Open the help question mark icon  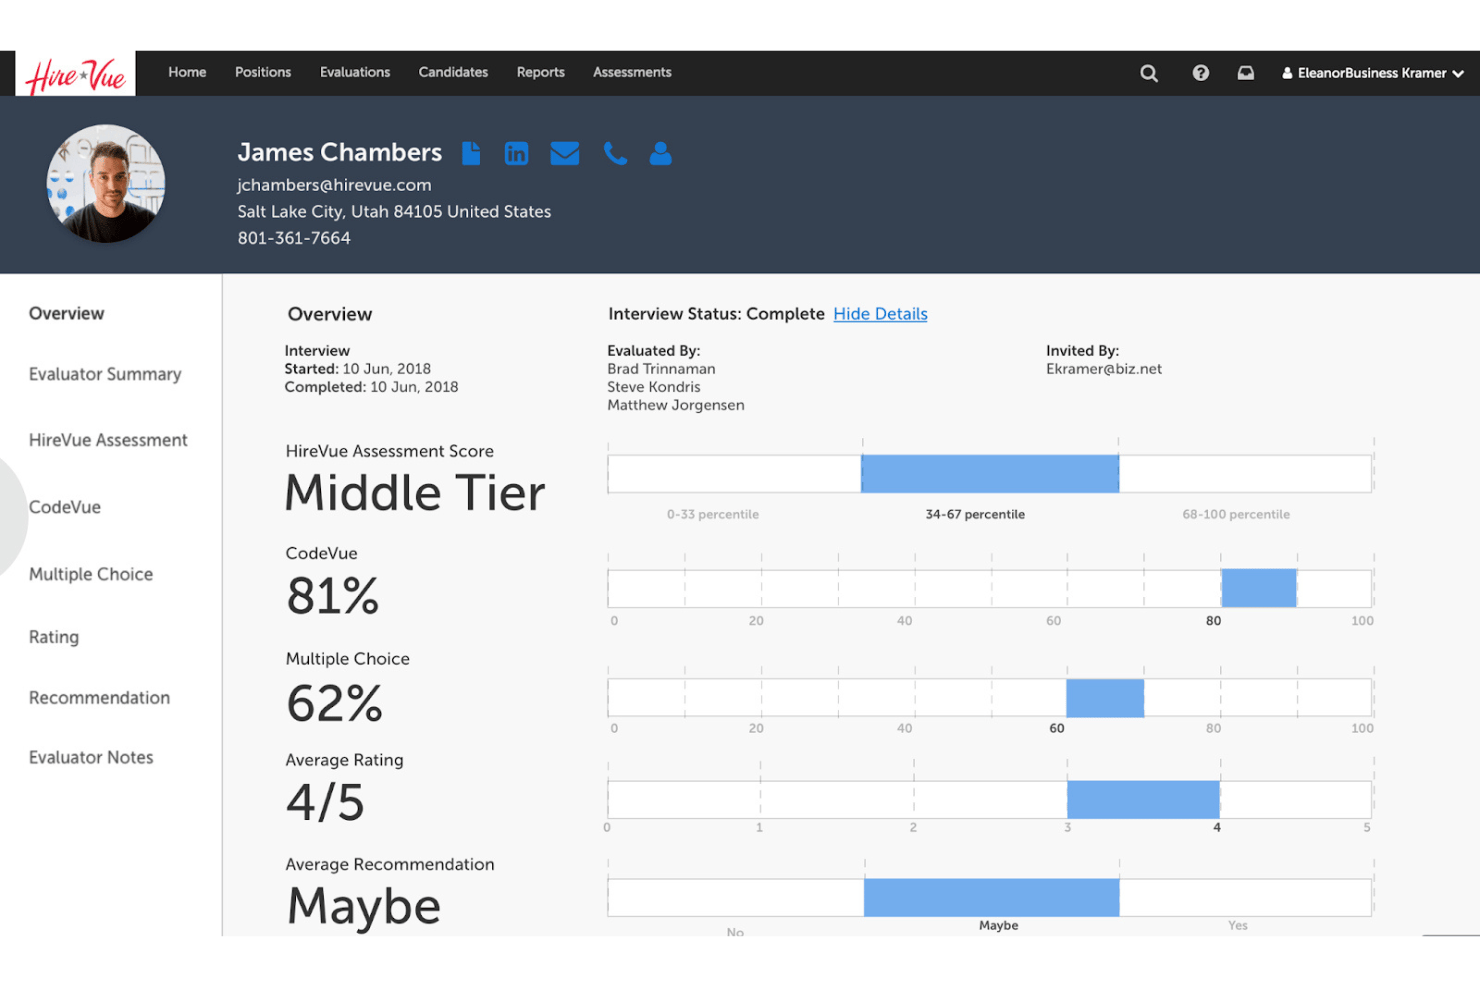(x=1201, y=73)
